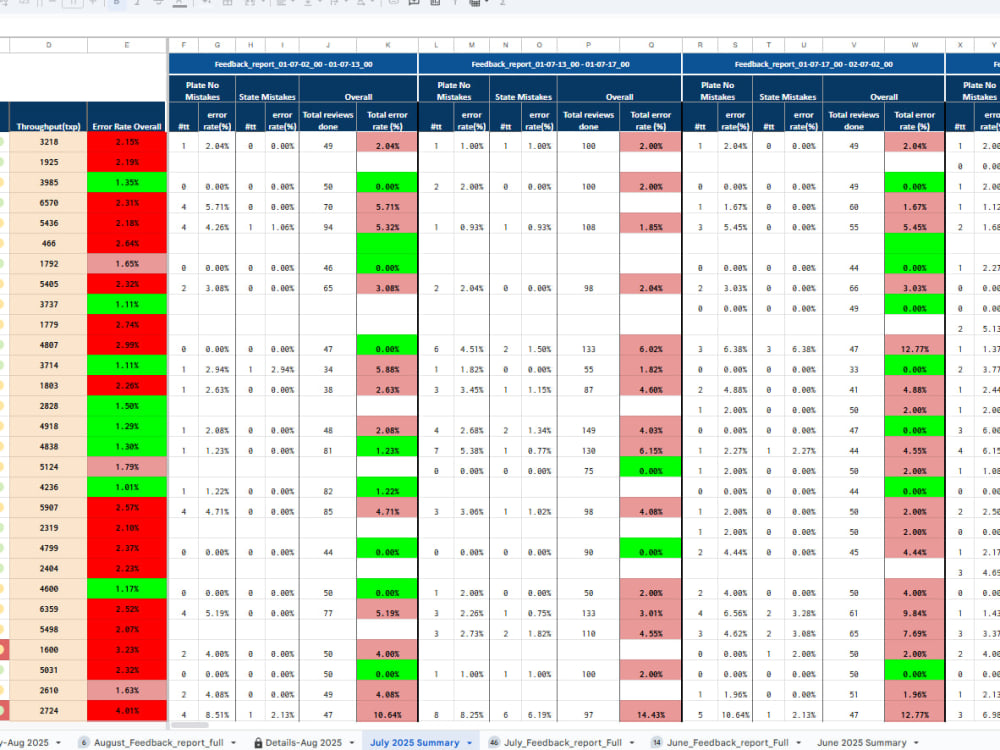Screen dimensions: 1000x750
Task: Select the Feedback_report_01-07-17_00 - 02-07-02_00 header cell
Action: coord(814,64)
